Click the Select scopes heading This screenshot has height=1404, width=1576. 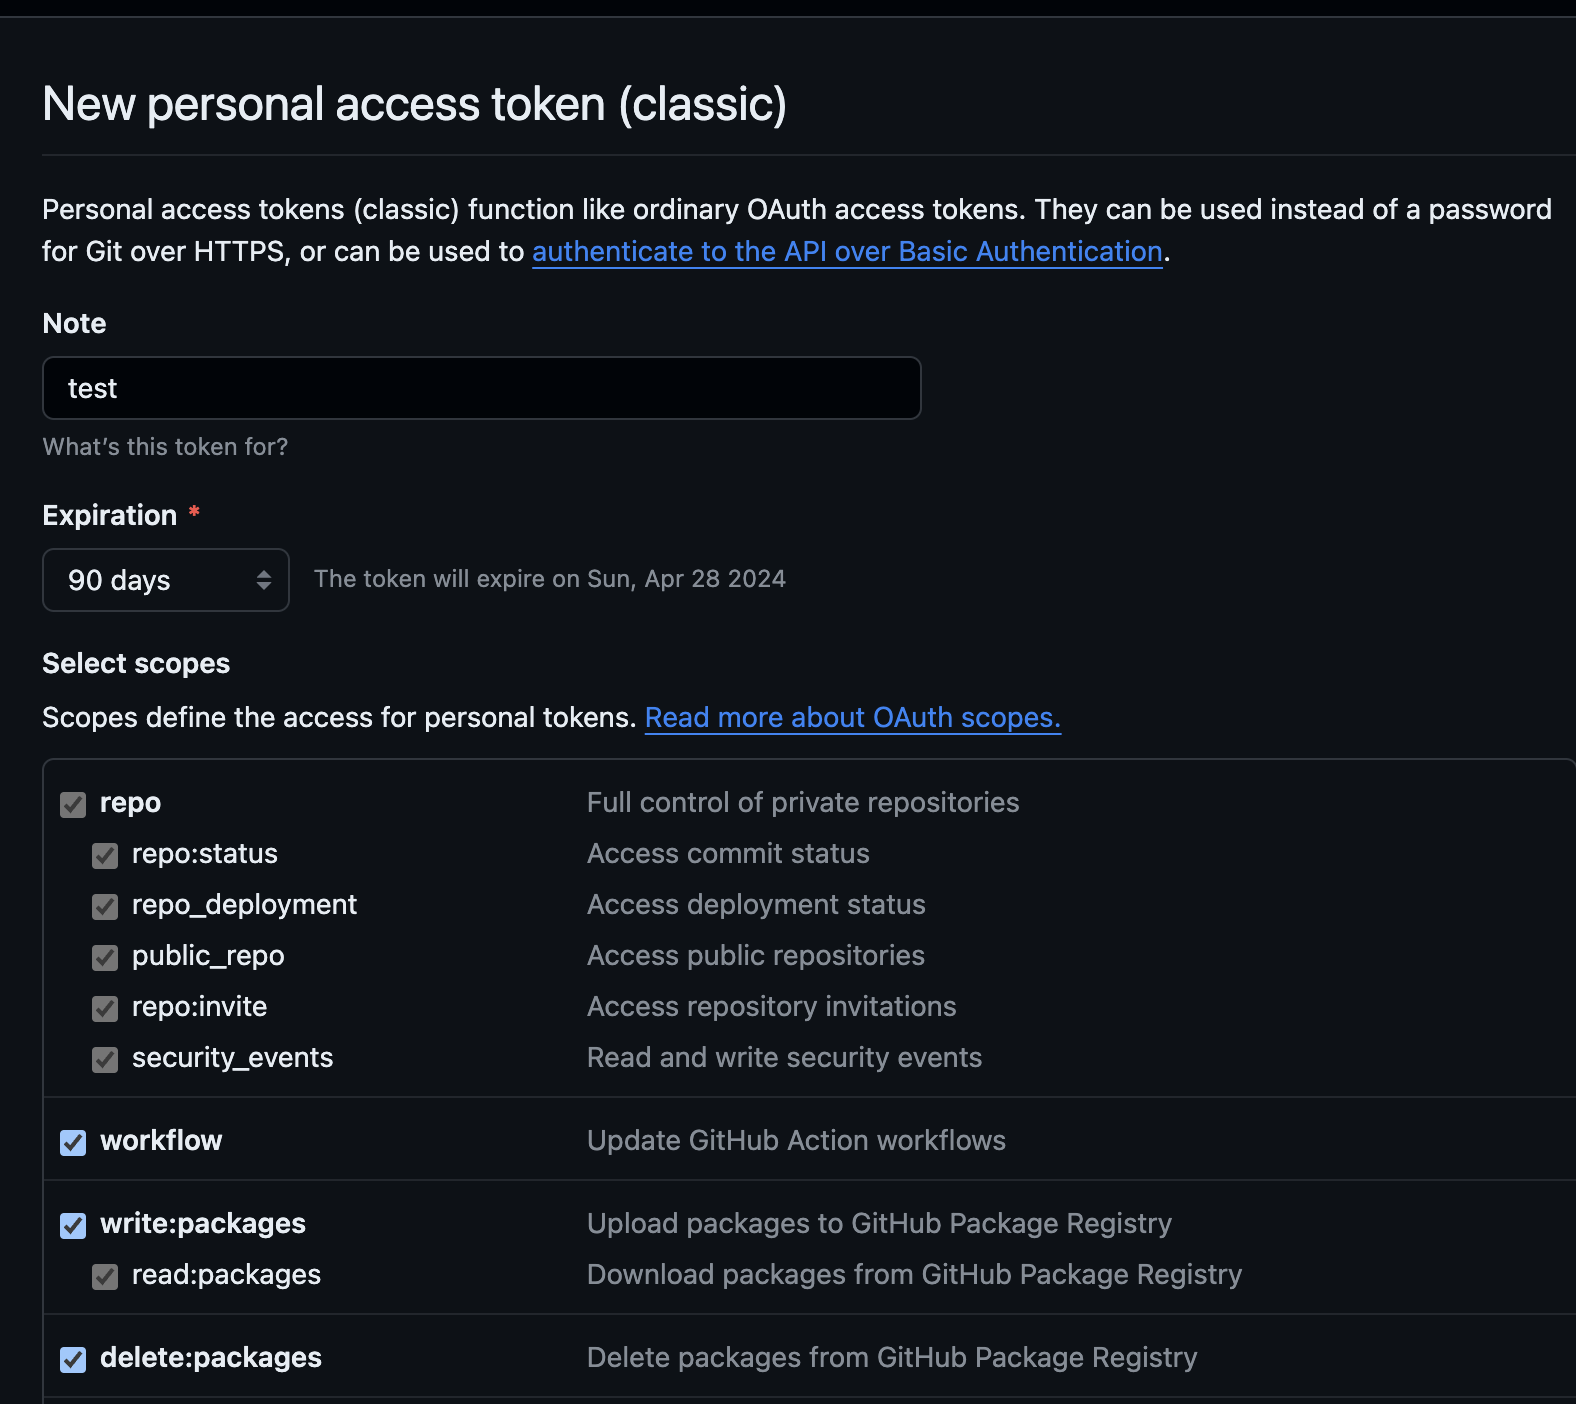click(136, 664)
